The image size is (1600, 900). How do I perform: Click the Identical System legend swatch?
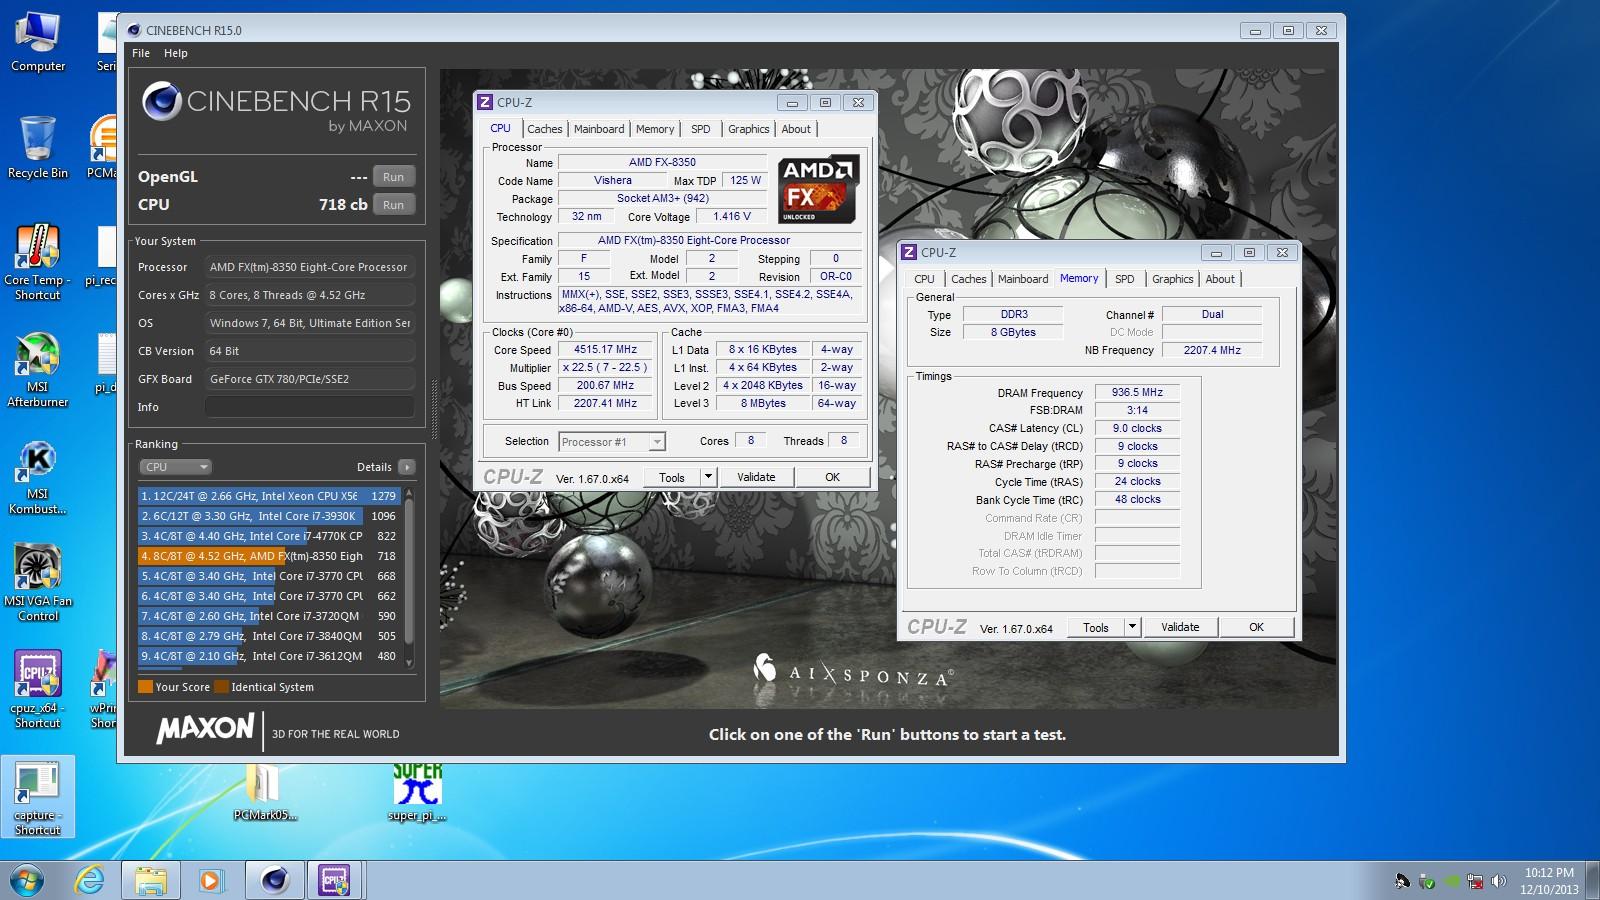click(221, 687)
